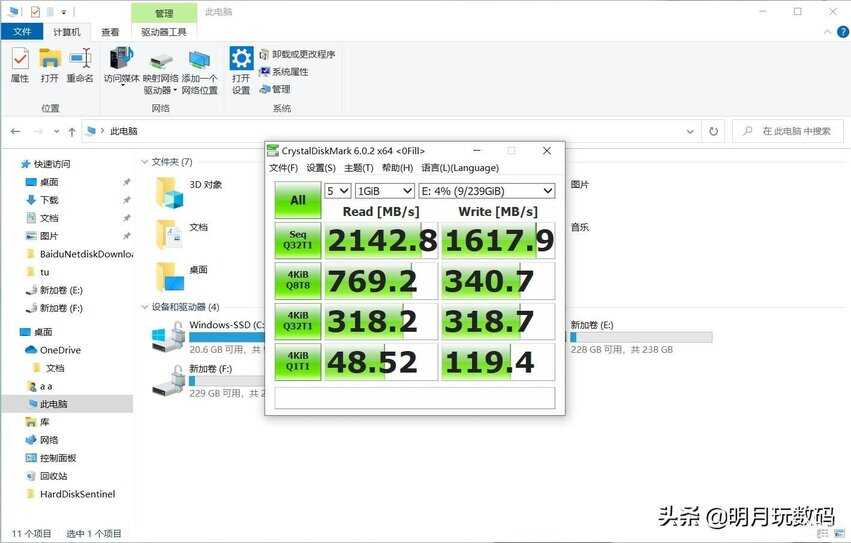Collapse the ribbon with the chevron
Viewport: 851px width, 543px height.
pos(828,32)
